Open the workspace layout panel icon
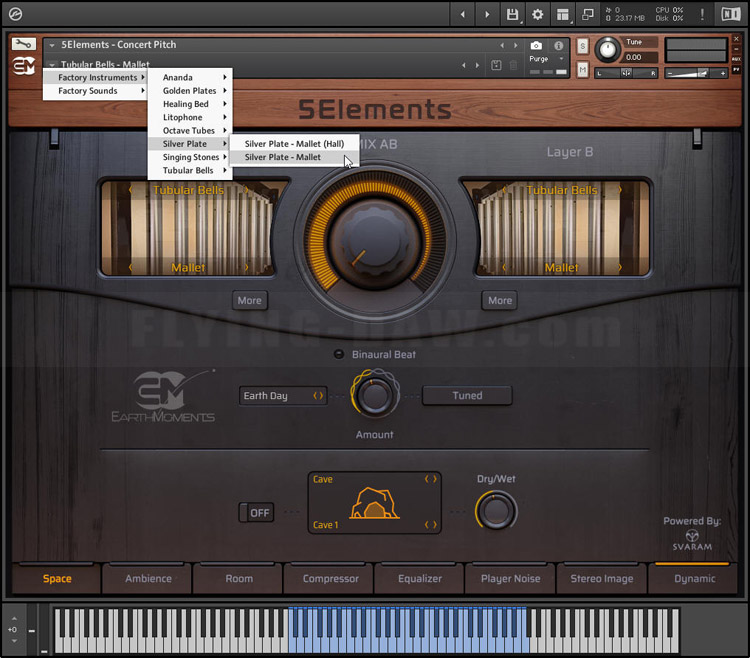This screenshot has width=750, height=658. pos(563,15)
